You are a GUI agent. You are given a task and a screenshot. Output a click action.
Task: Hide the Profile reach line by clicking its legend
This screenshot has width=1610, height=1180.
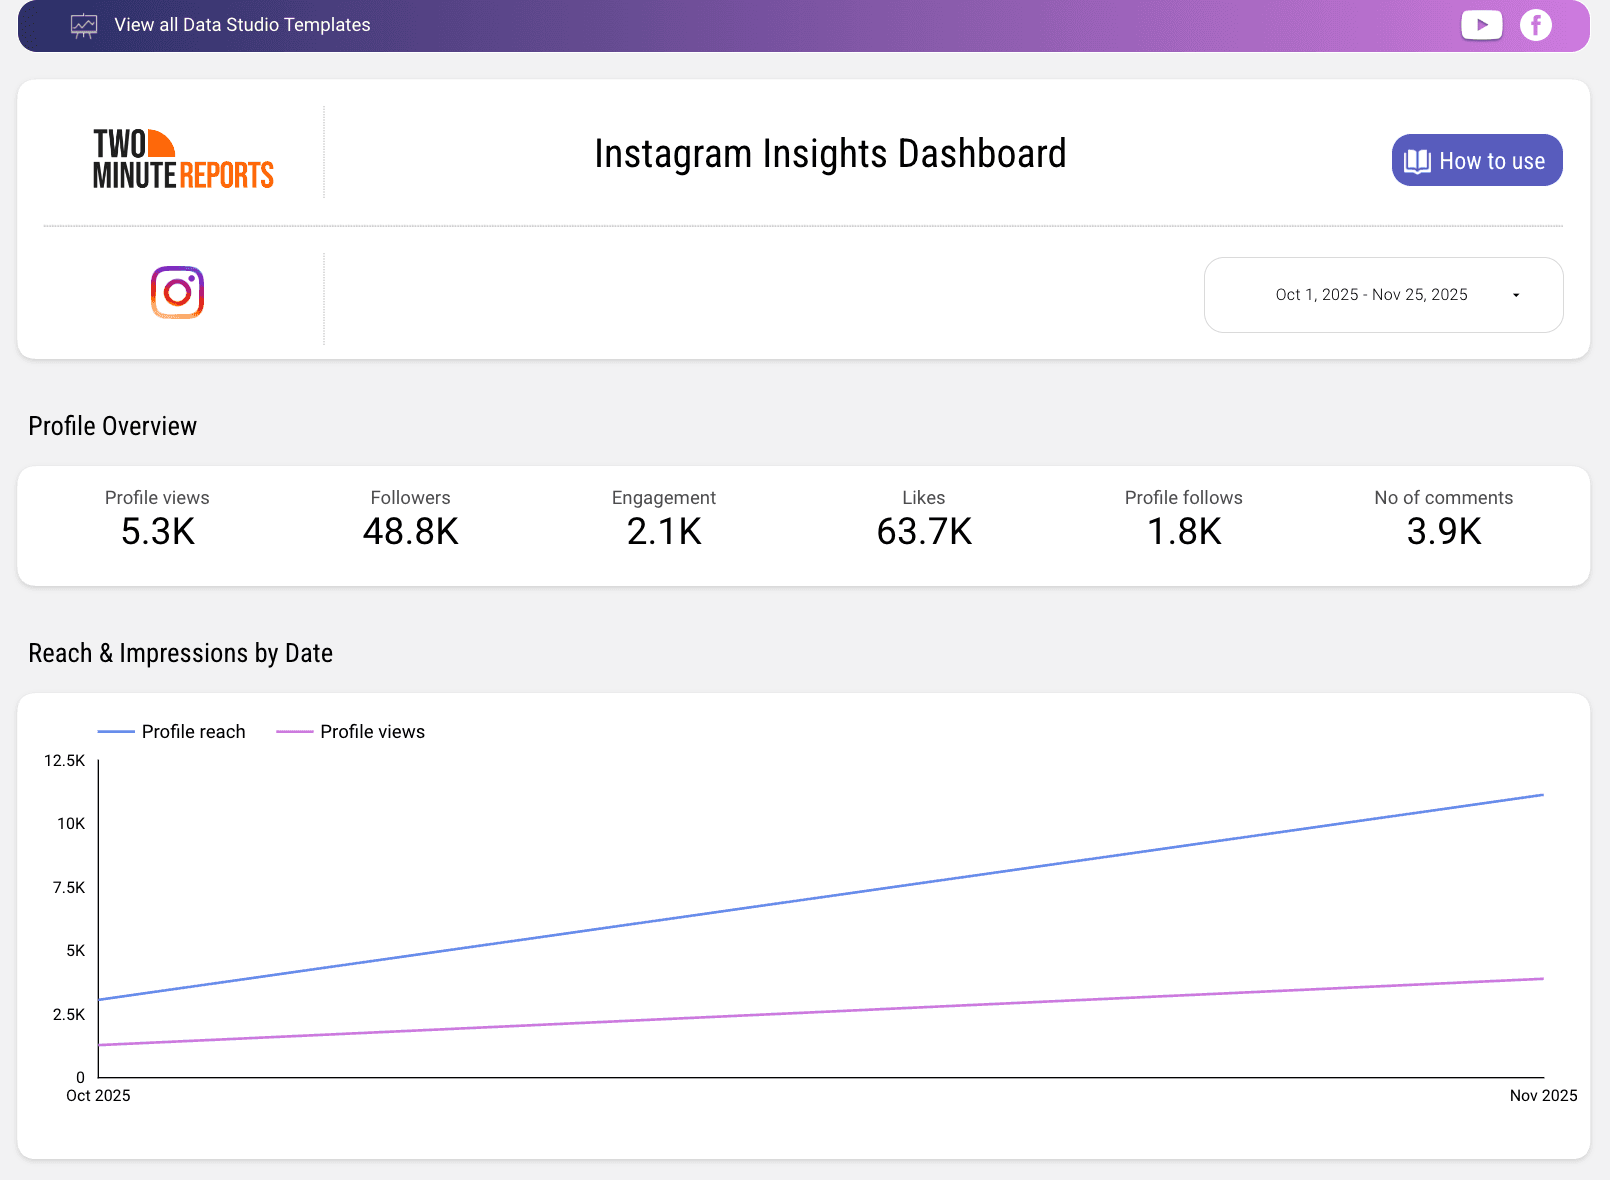point(172,731)
